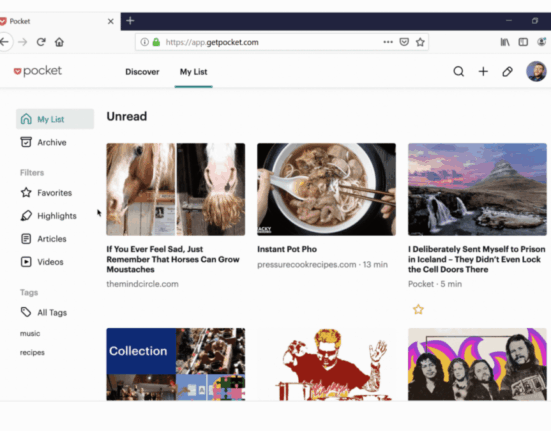Reload the page in browser

click(x=41, y=42)
